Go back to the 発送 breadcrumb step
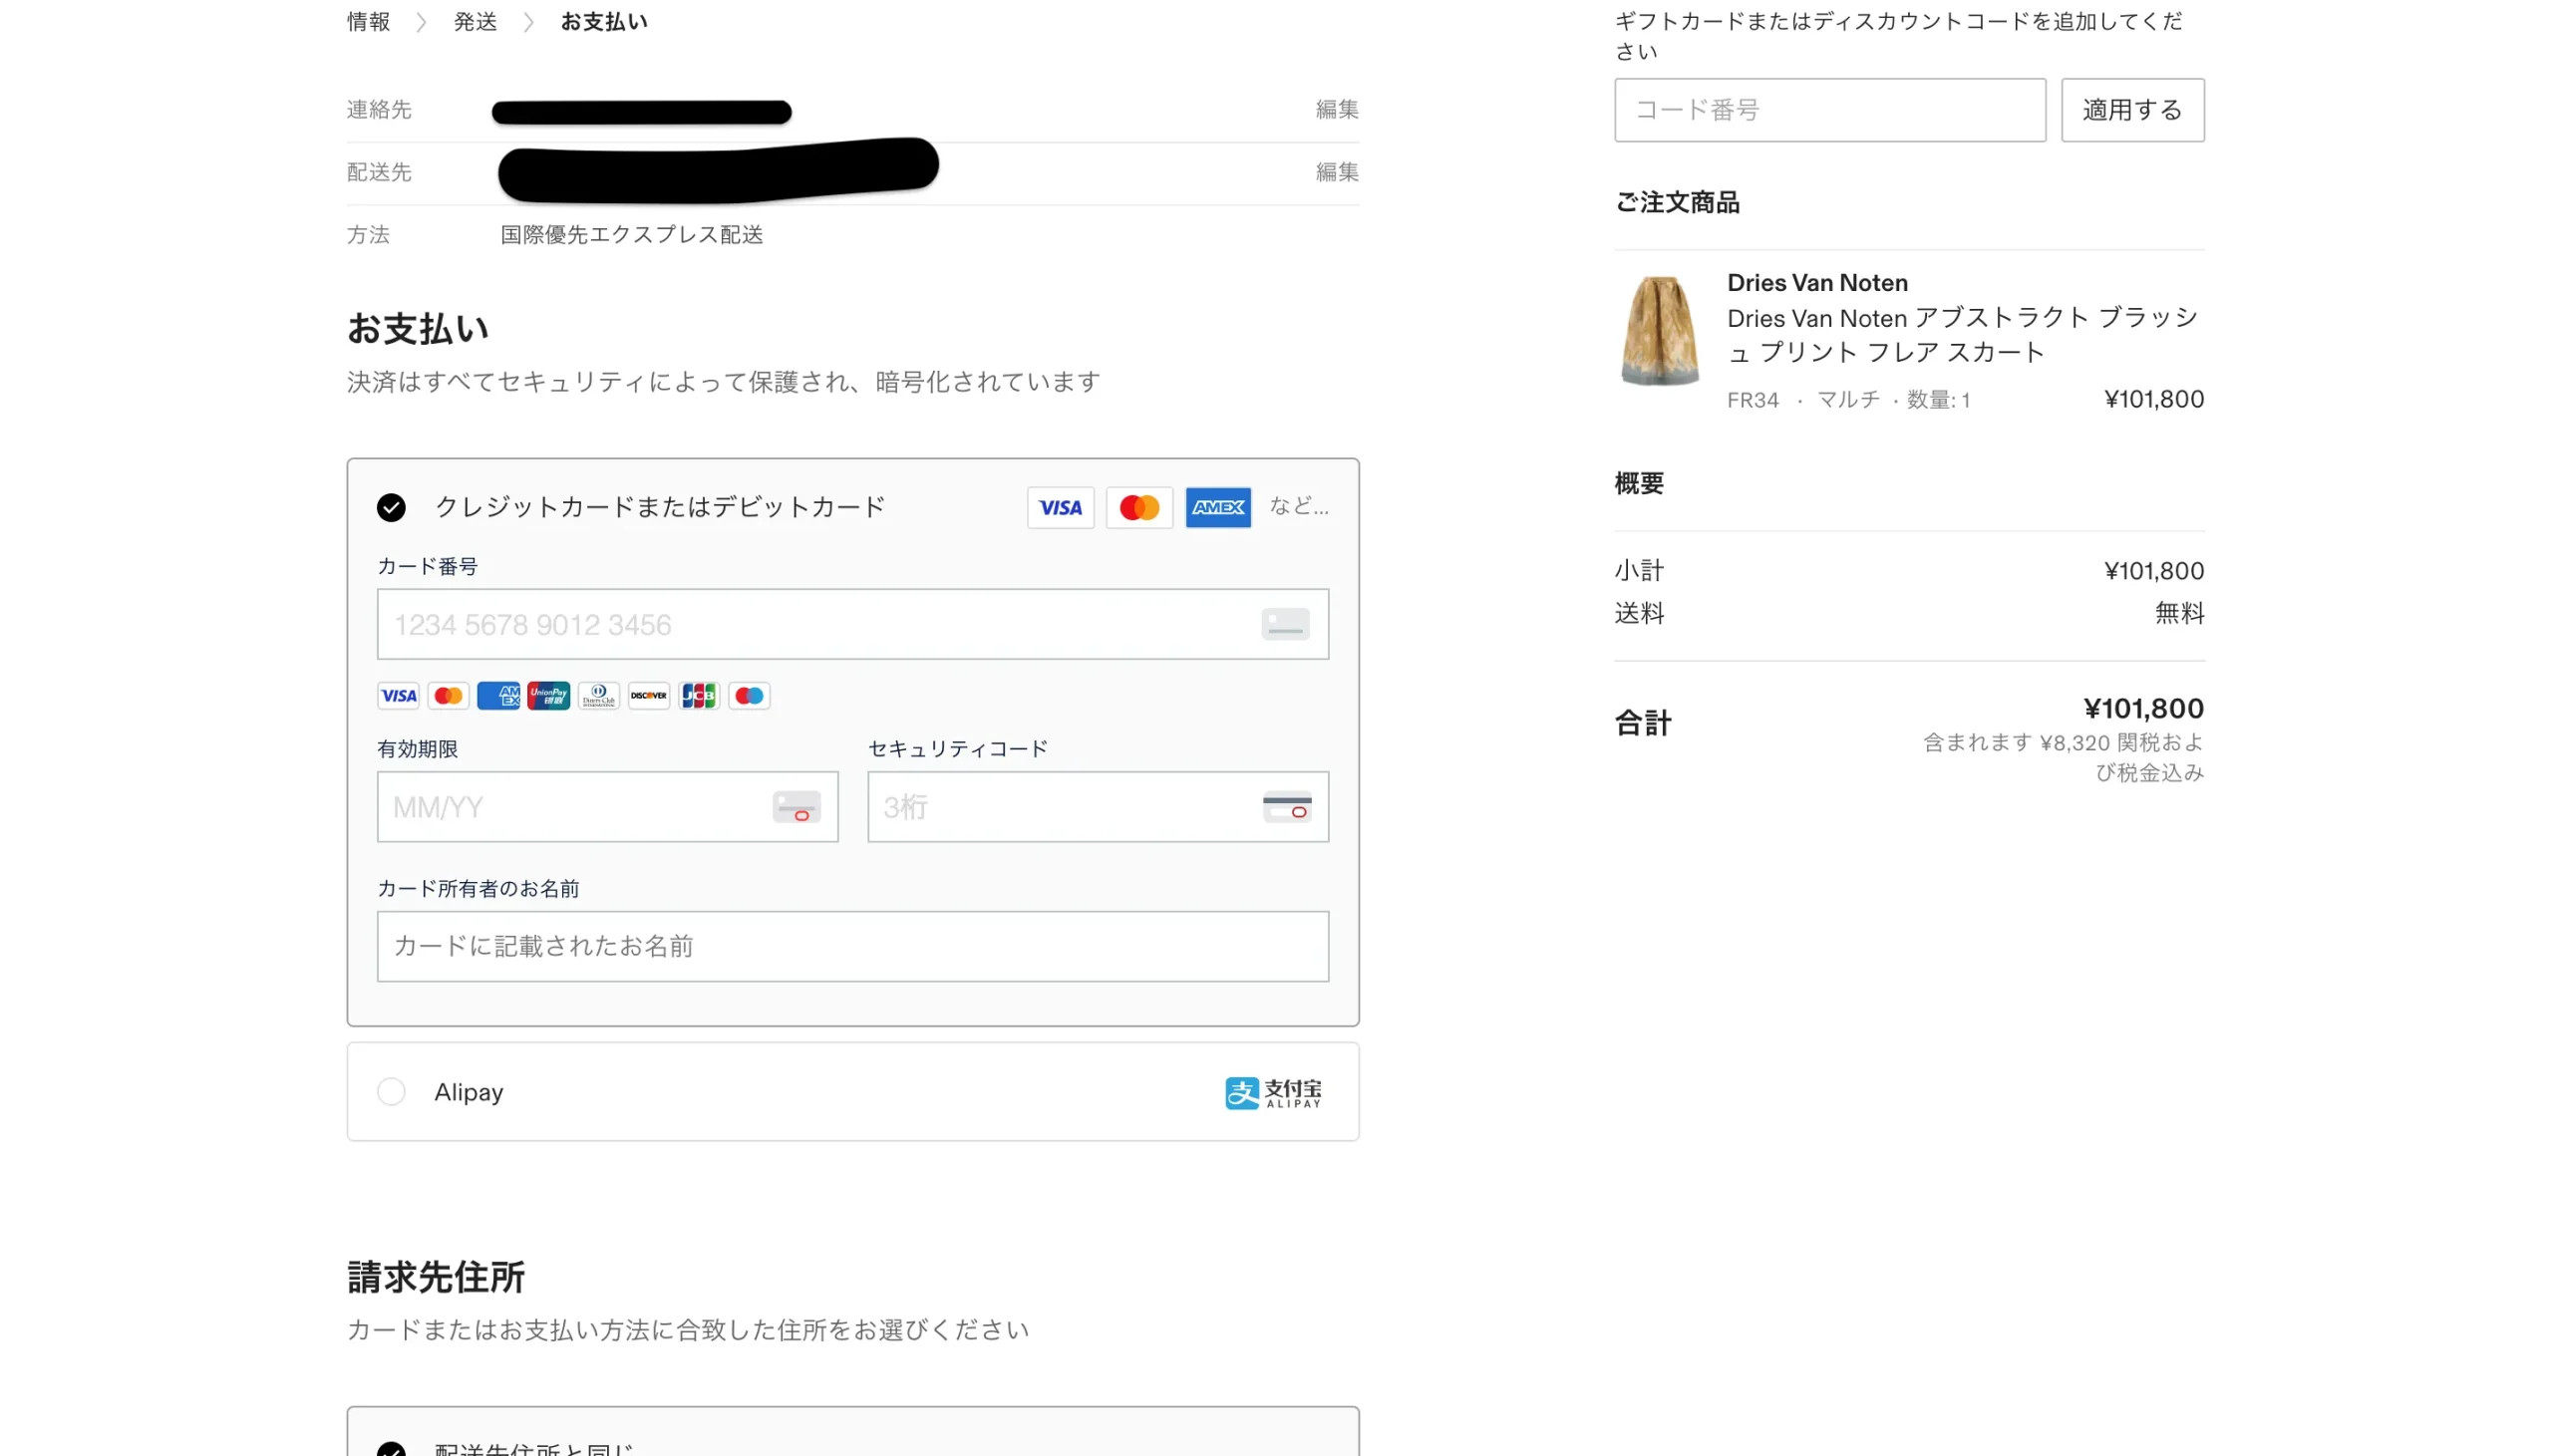 pos(475,22)
